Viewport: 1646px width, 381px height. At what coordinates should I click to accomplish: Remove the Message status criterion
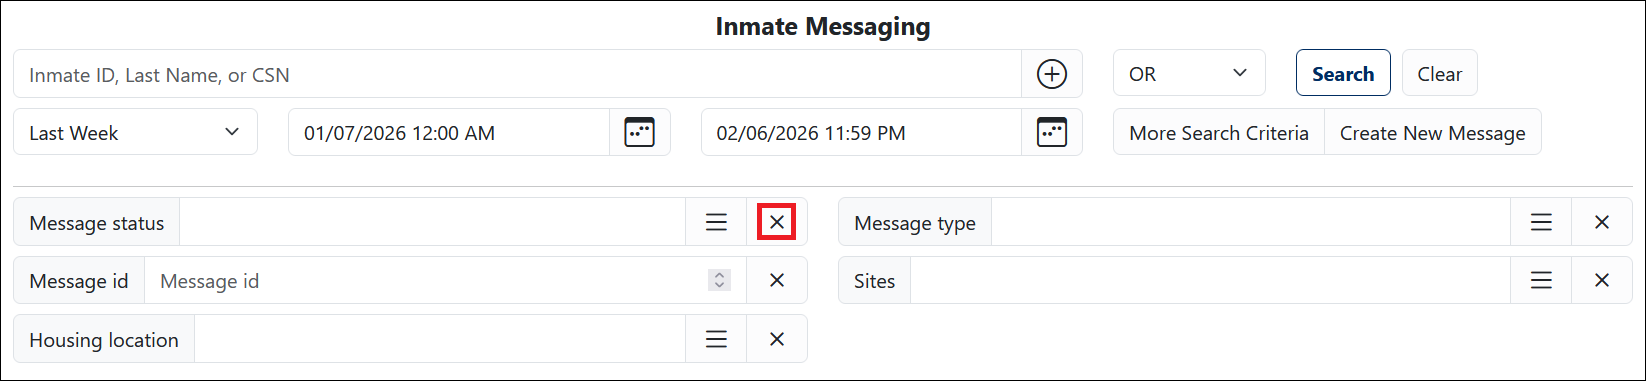[777, 222]
